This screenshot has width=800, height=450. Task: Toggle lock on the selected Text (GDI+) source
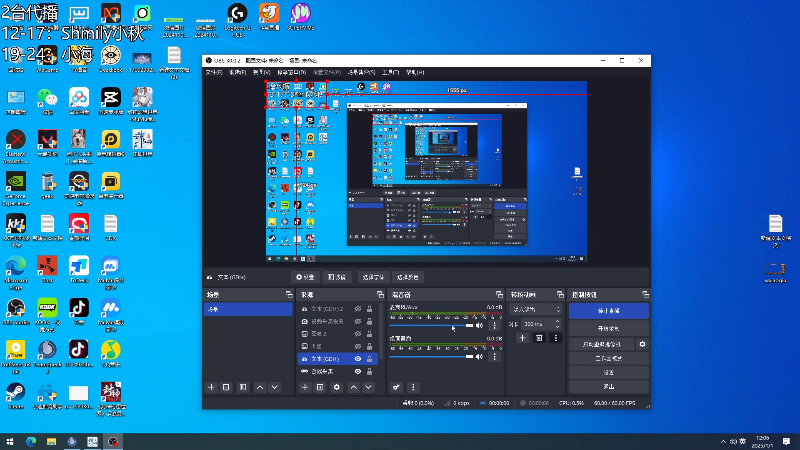[369, 359]
